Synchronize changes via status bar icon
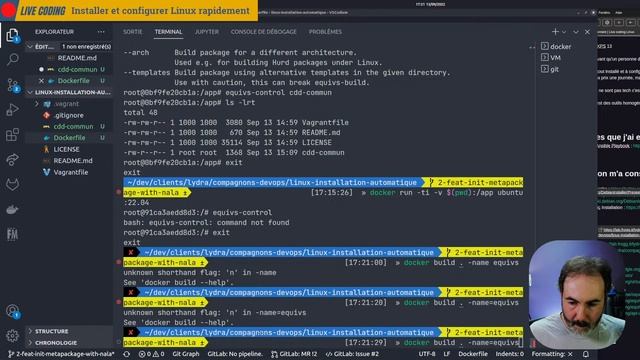Image resolution: width=640 pixels, height=360 pixels. (127, 354)
